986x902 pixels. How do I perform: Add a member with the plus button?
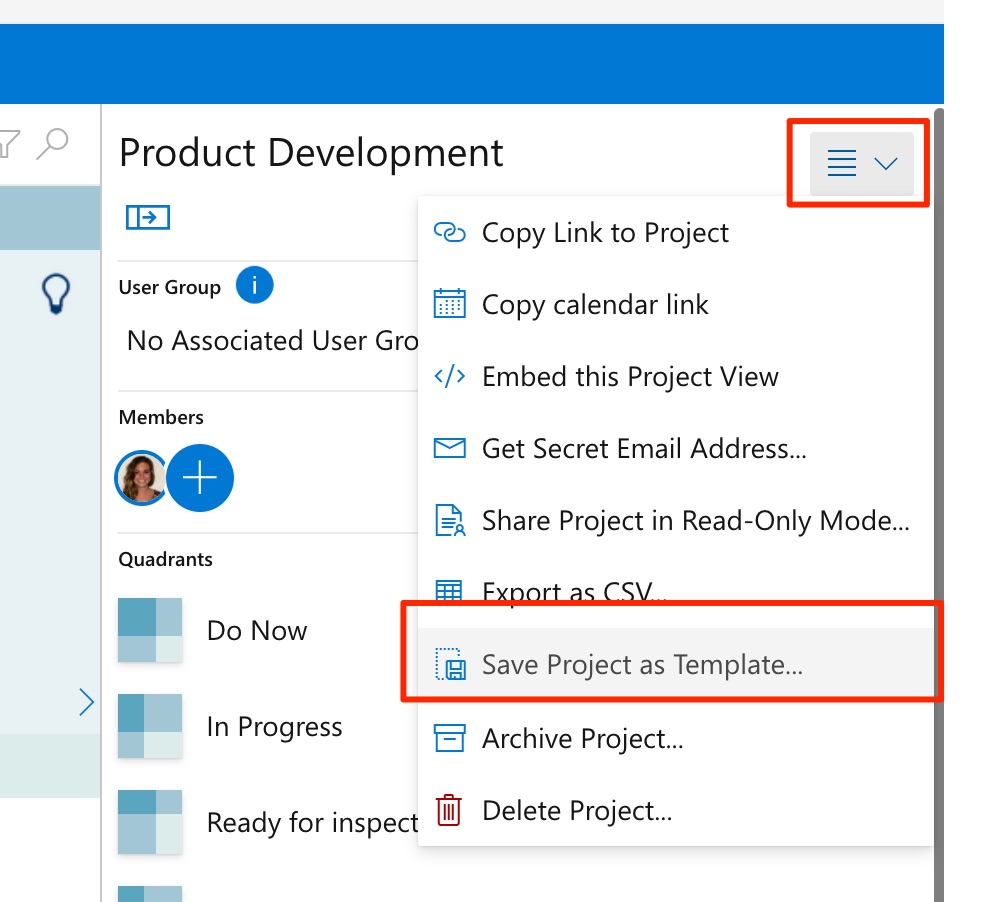pos(200,479)
